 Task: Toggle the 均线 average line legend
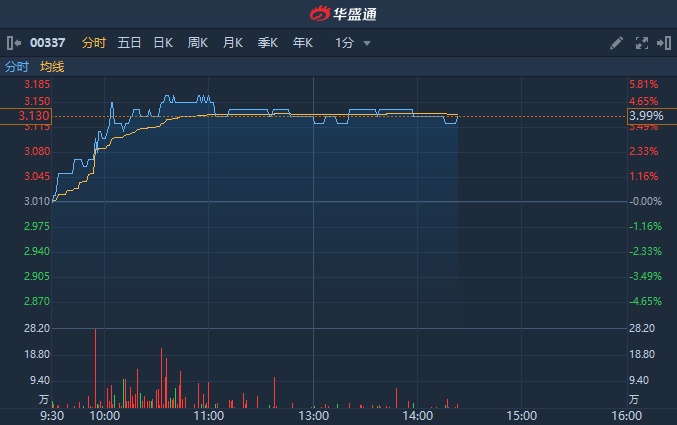tap(52, 67)
